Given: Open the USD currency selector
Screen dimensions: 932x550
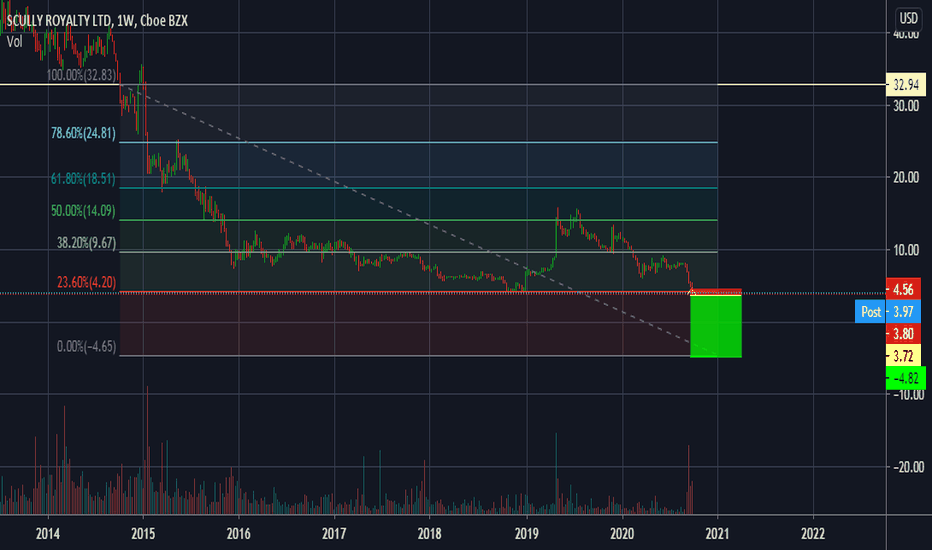Looking at the screenshot, I should coord(908,18).
